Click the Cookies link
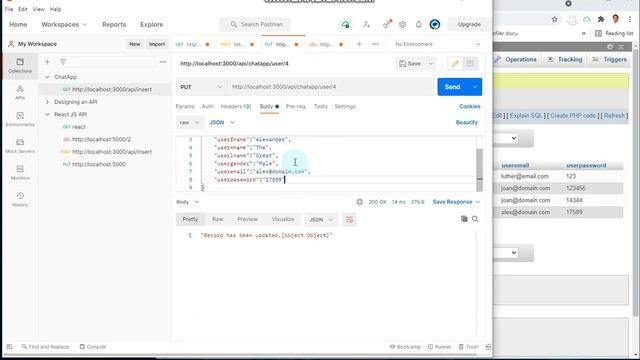The width and height of the screenshot is (640, 360). [x=469, y=107]
